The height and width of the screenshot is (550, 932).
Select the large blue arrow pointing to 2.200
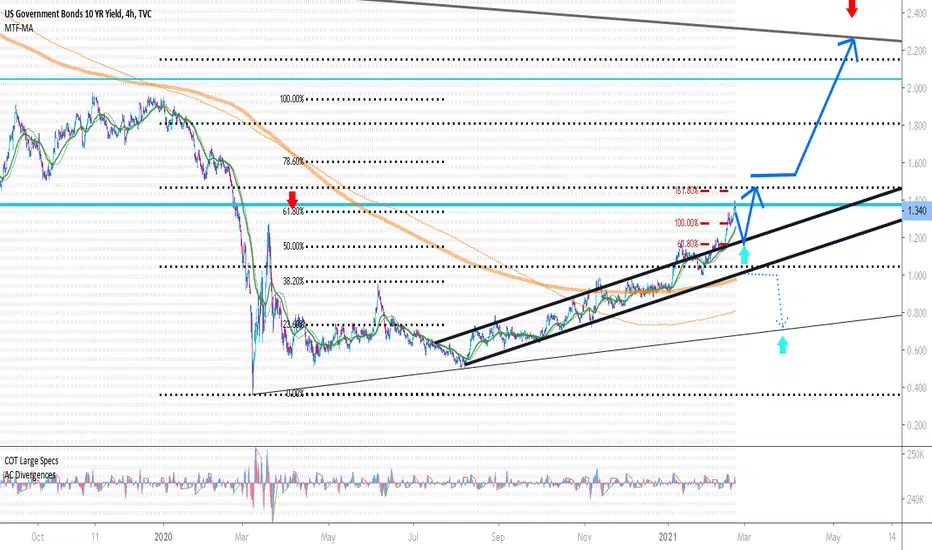point(805,107)
